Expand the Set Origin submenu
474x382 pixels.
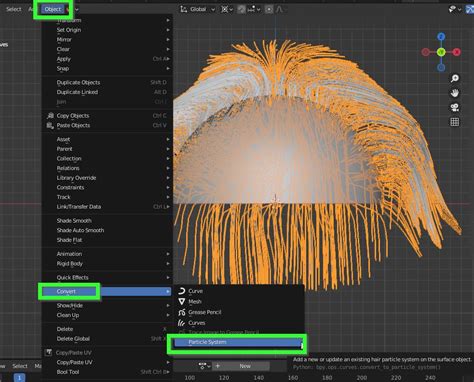(106, 30)
